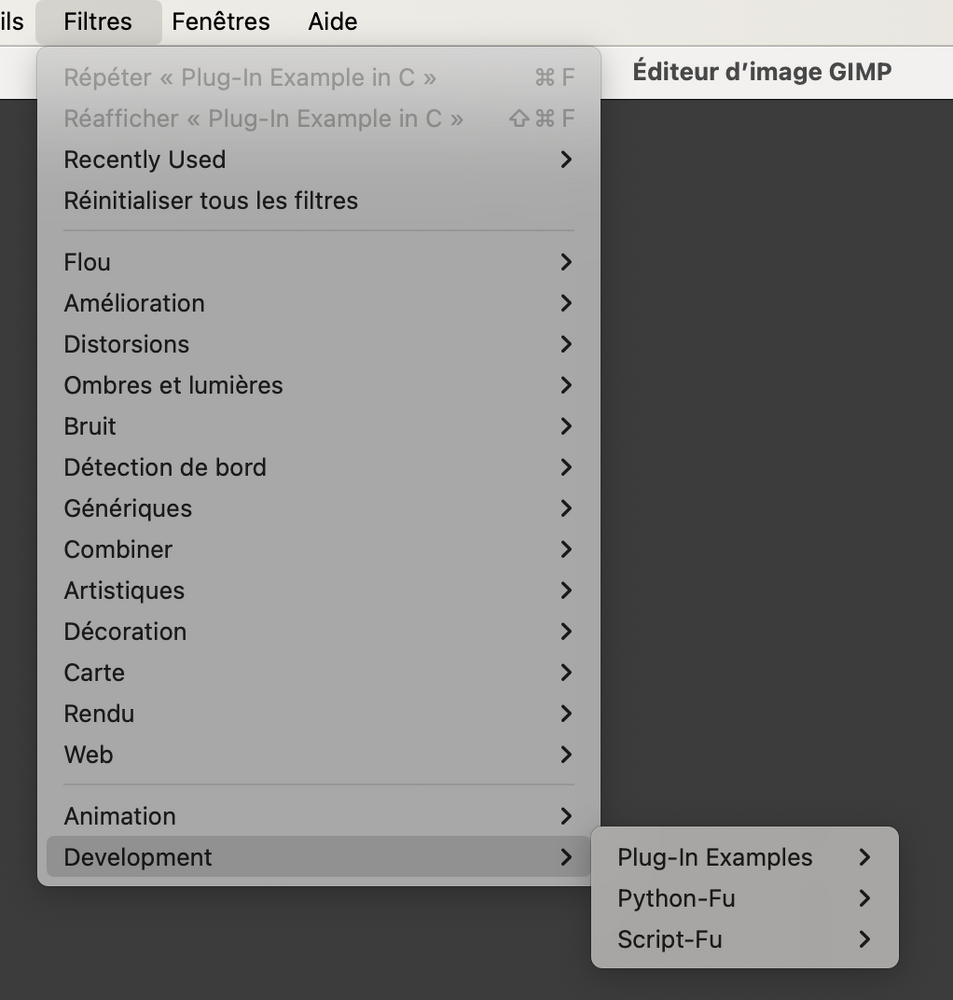Open the Animation submenu
Viewport: 953px width, 1000px height.
(120, 816)
